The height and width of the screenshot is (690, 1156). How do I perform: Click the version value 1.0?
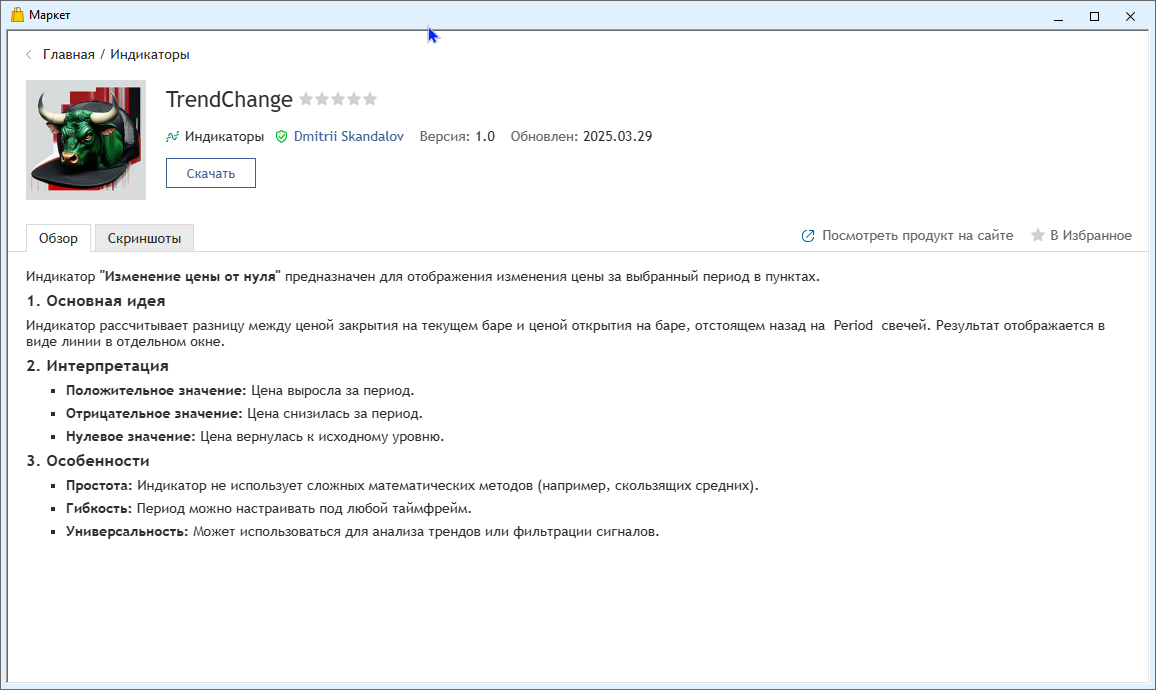click(484, 136)
